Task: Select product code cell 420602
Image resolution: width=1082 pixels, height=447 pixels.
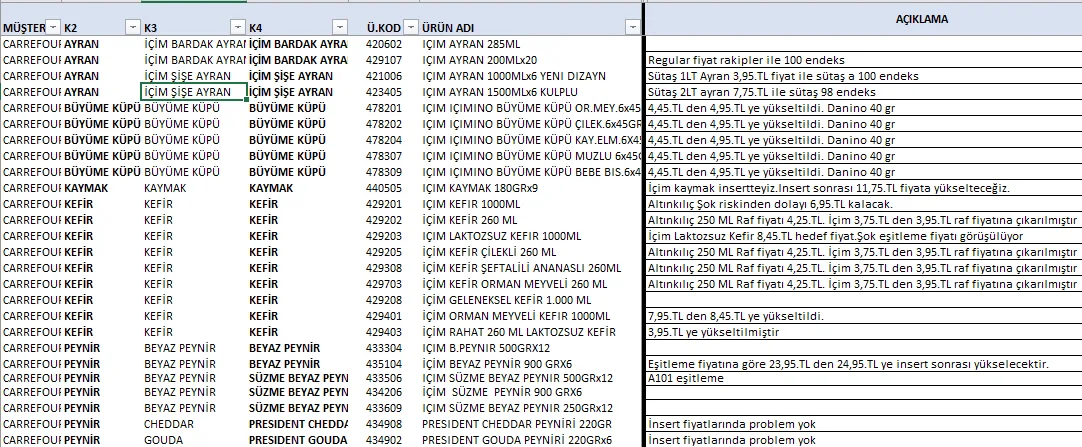Action: [x=383, y=44]
